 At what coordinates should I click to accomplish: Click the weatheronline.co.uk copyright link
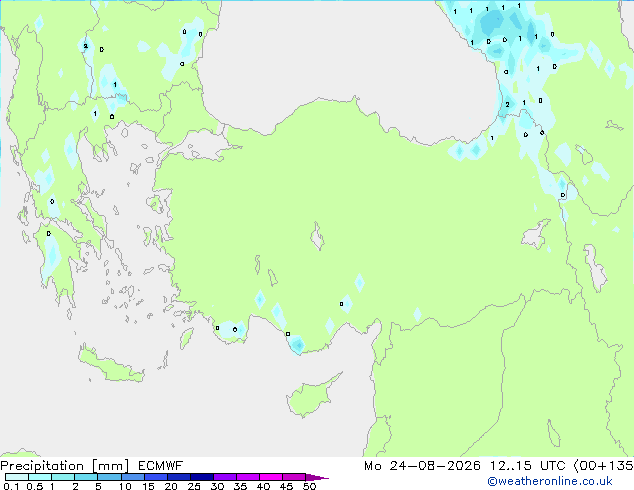(x=550, y=481)
